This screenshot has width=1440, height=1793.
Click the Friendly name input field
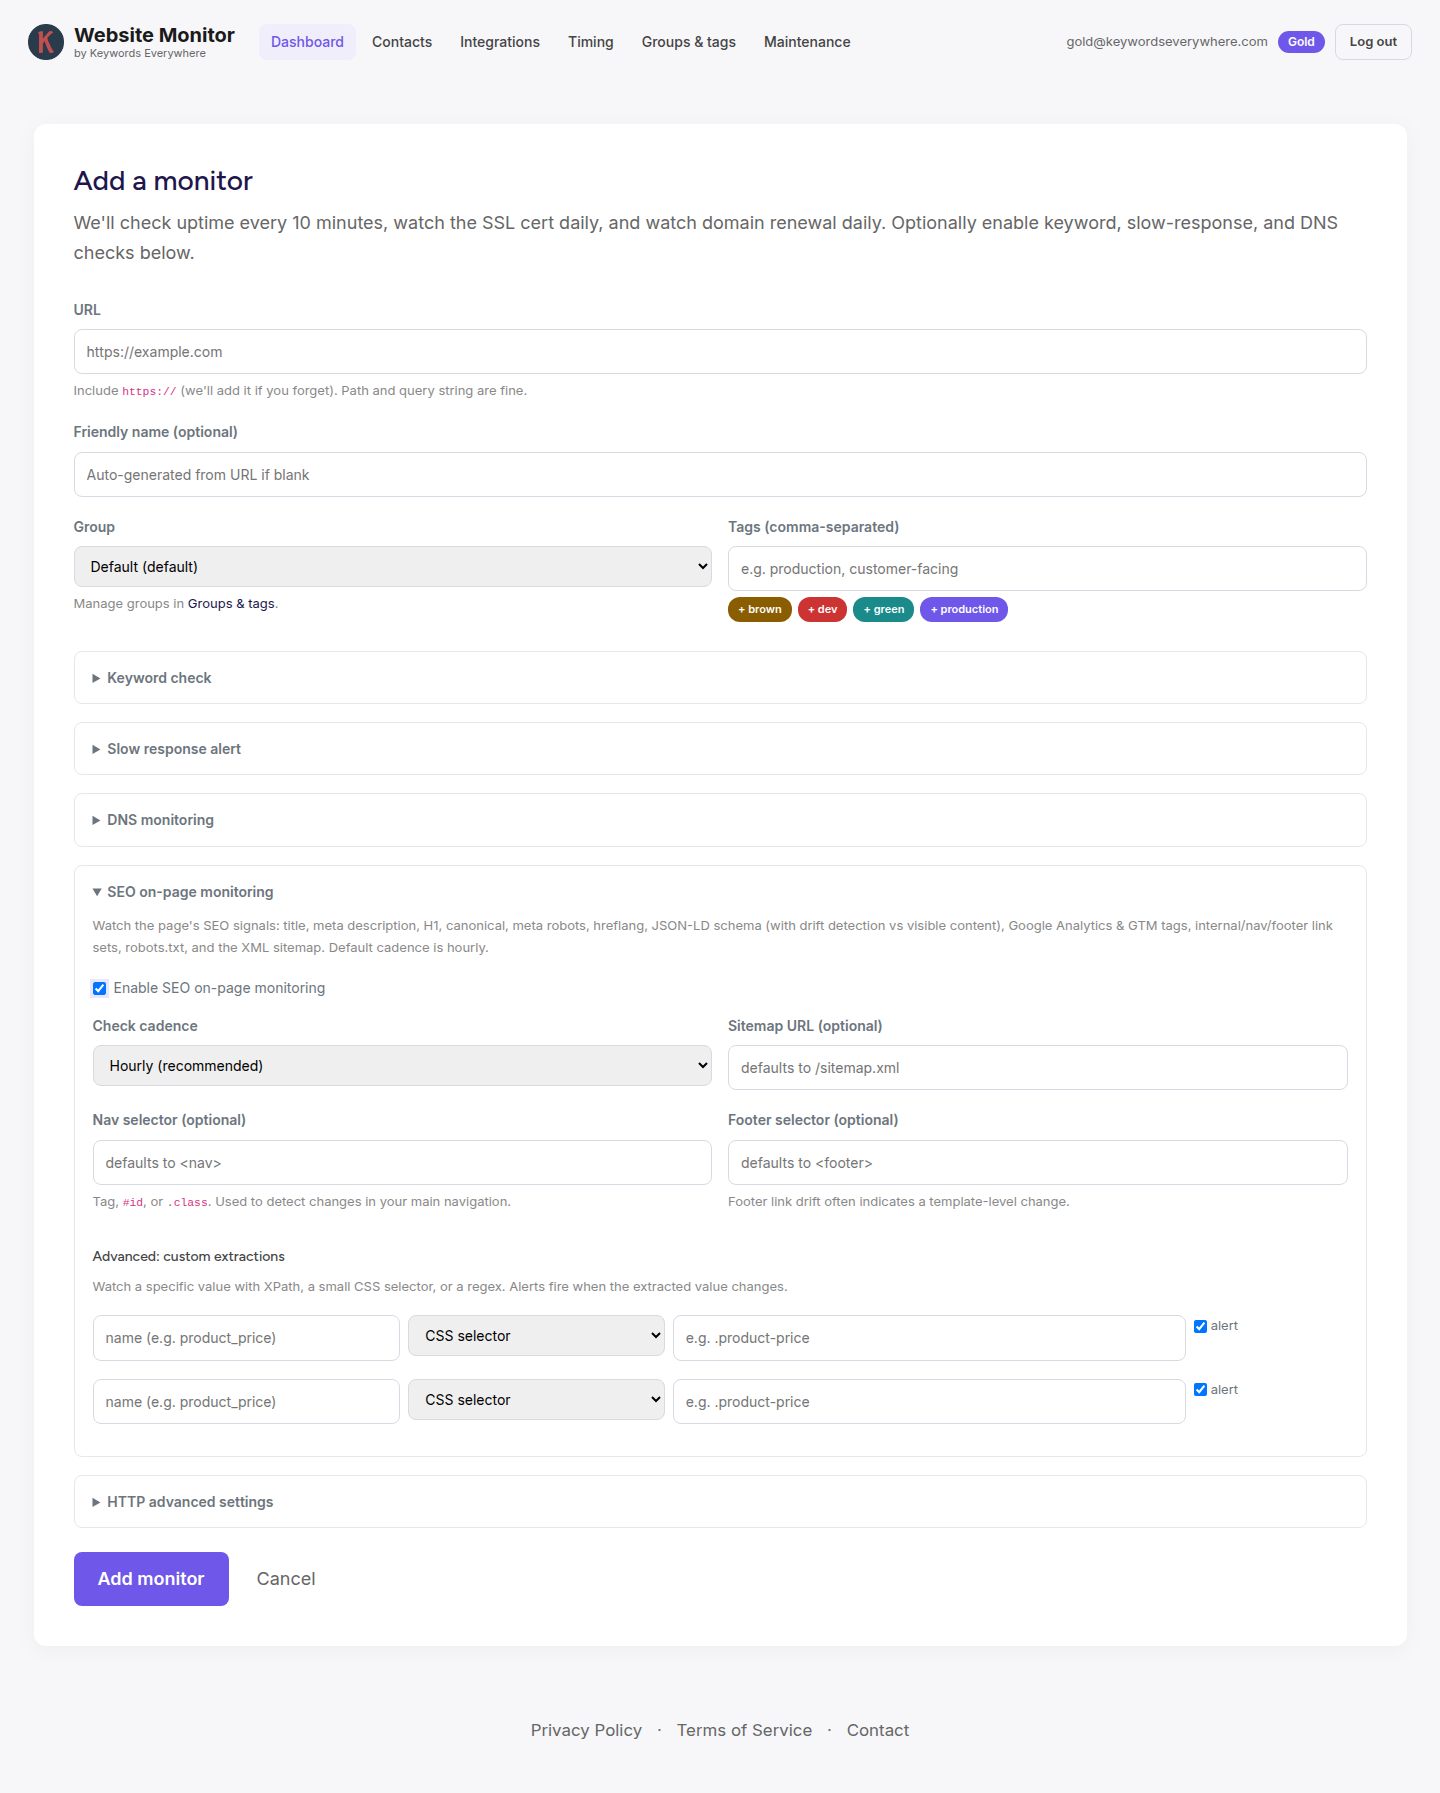[720, 475]
